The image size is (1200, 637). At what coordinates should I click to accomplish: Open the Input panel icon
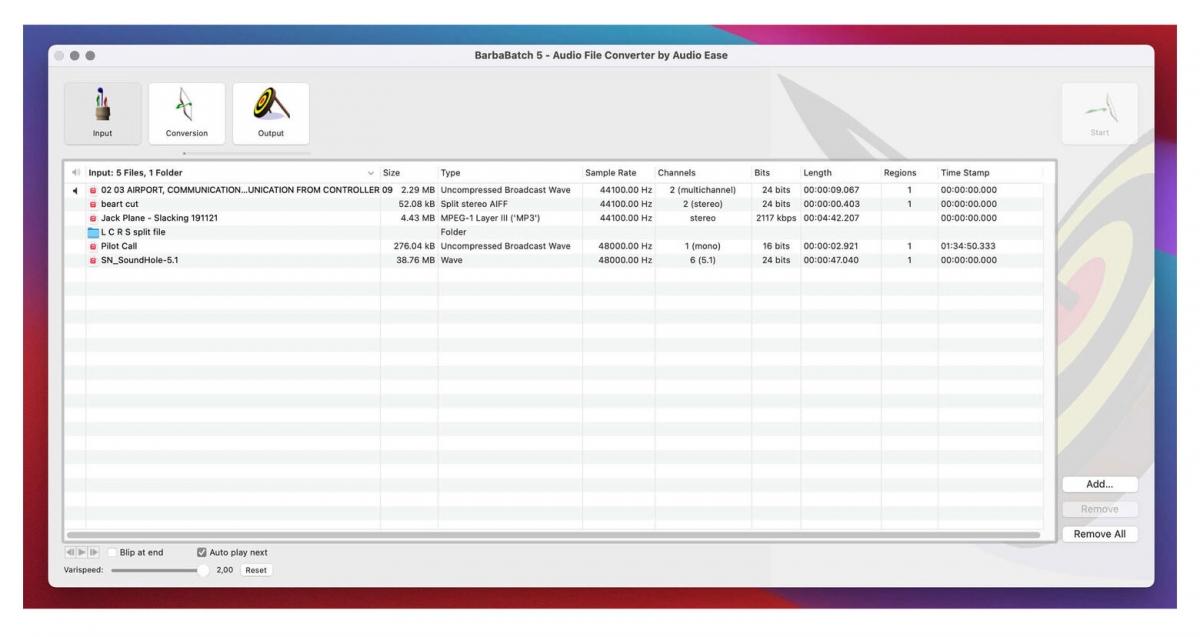[103, 113]
